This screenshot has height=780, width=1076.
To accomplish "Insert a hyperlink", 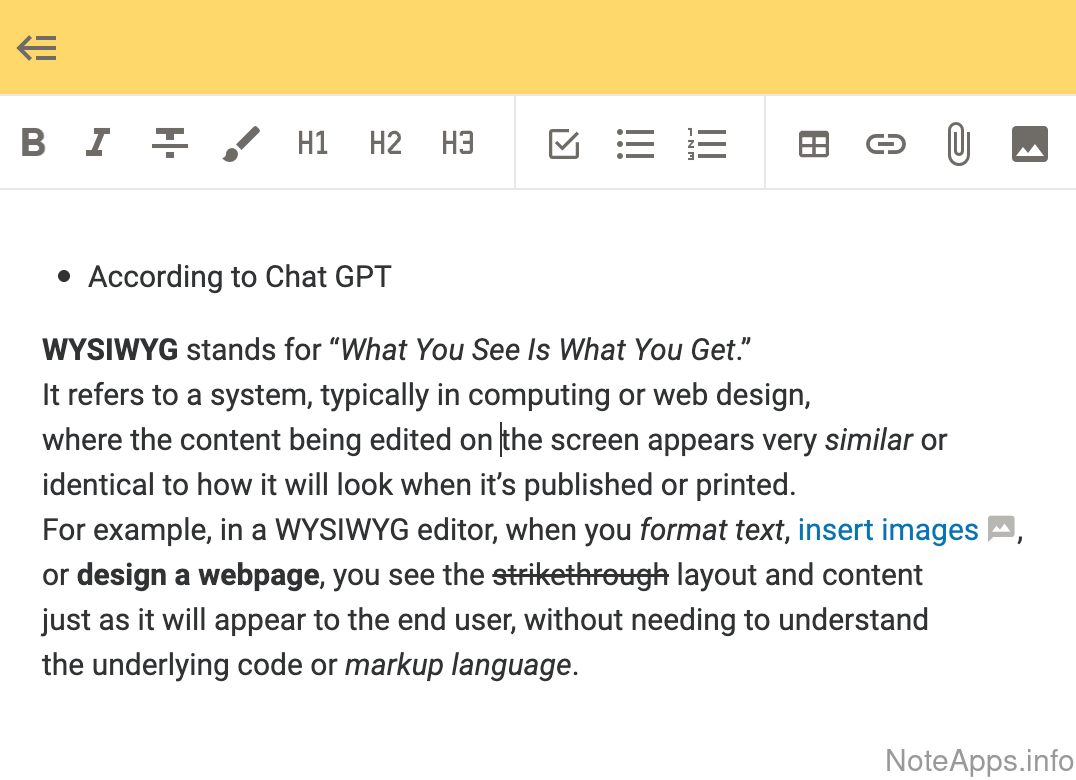I will (x=885, y=145).
